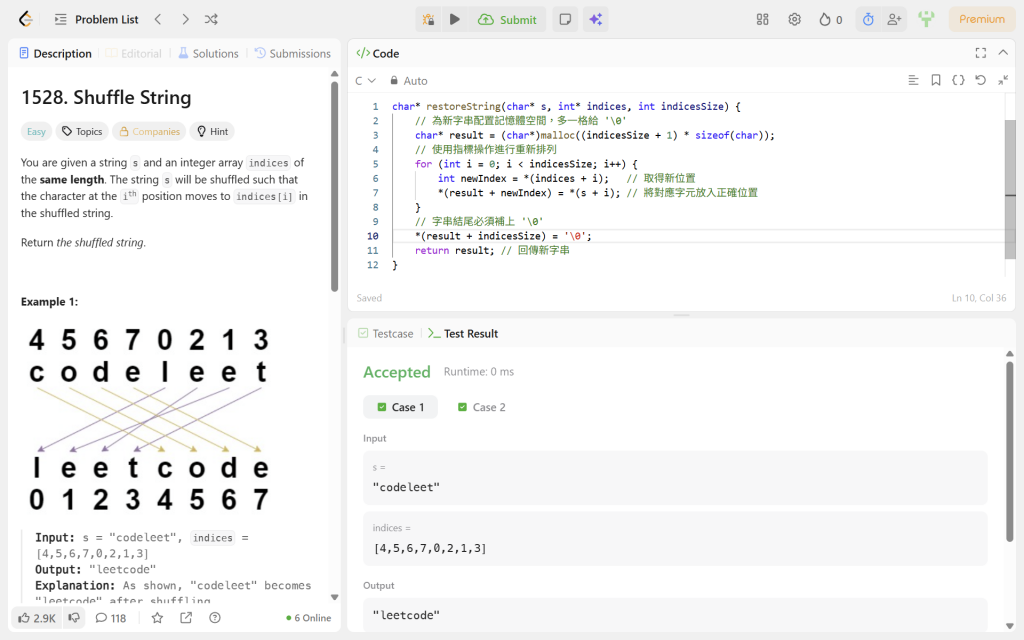Screen dimensions: 1024x640
Task: Expand the Topics tag
Action: tap(82, 131)
